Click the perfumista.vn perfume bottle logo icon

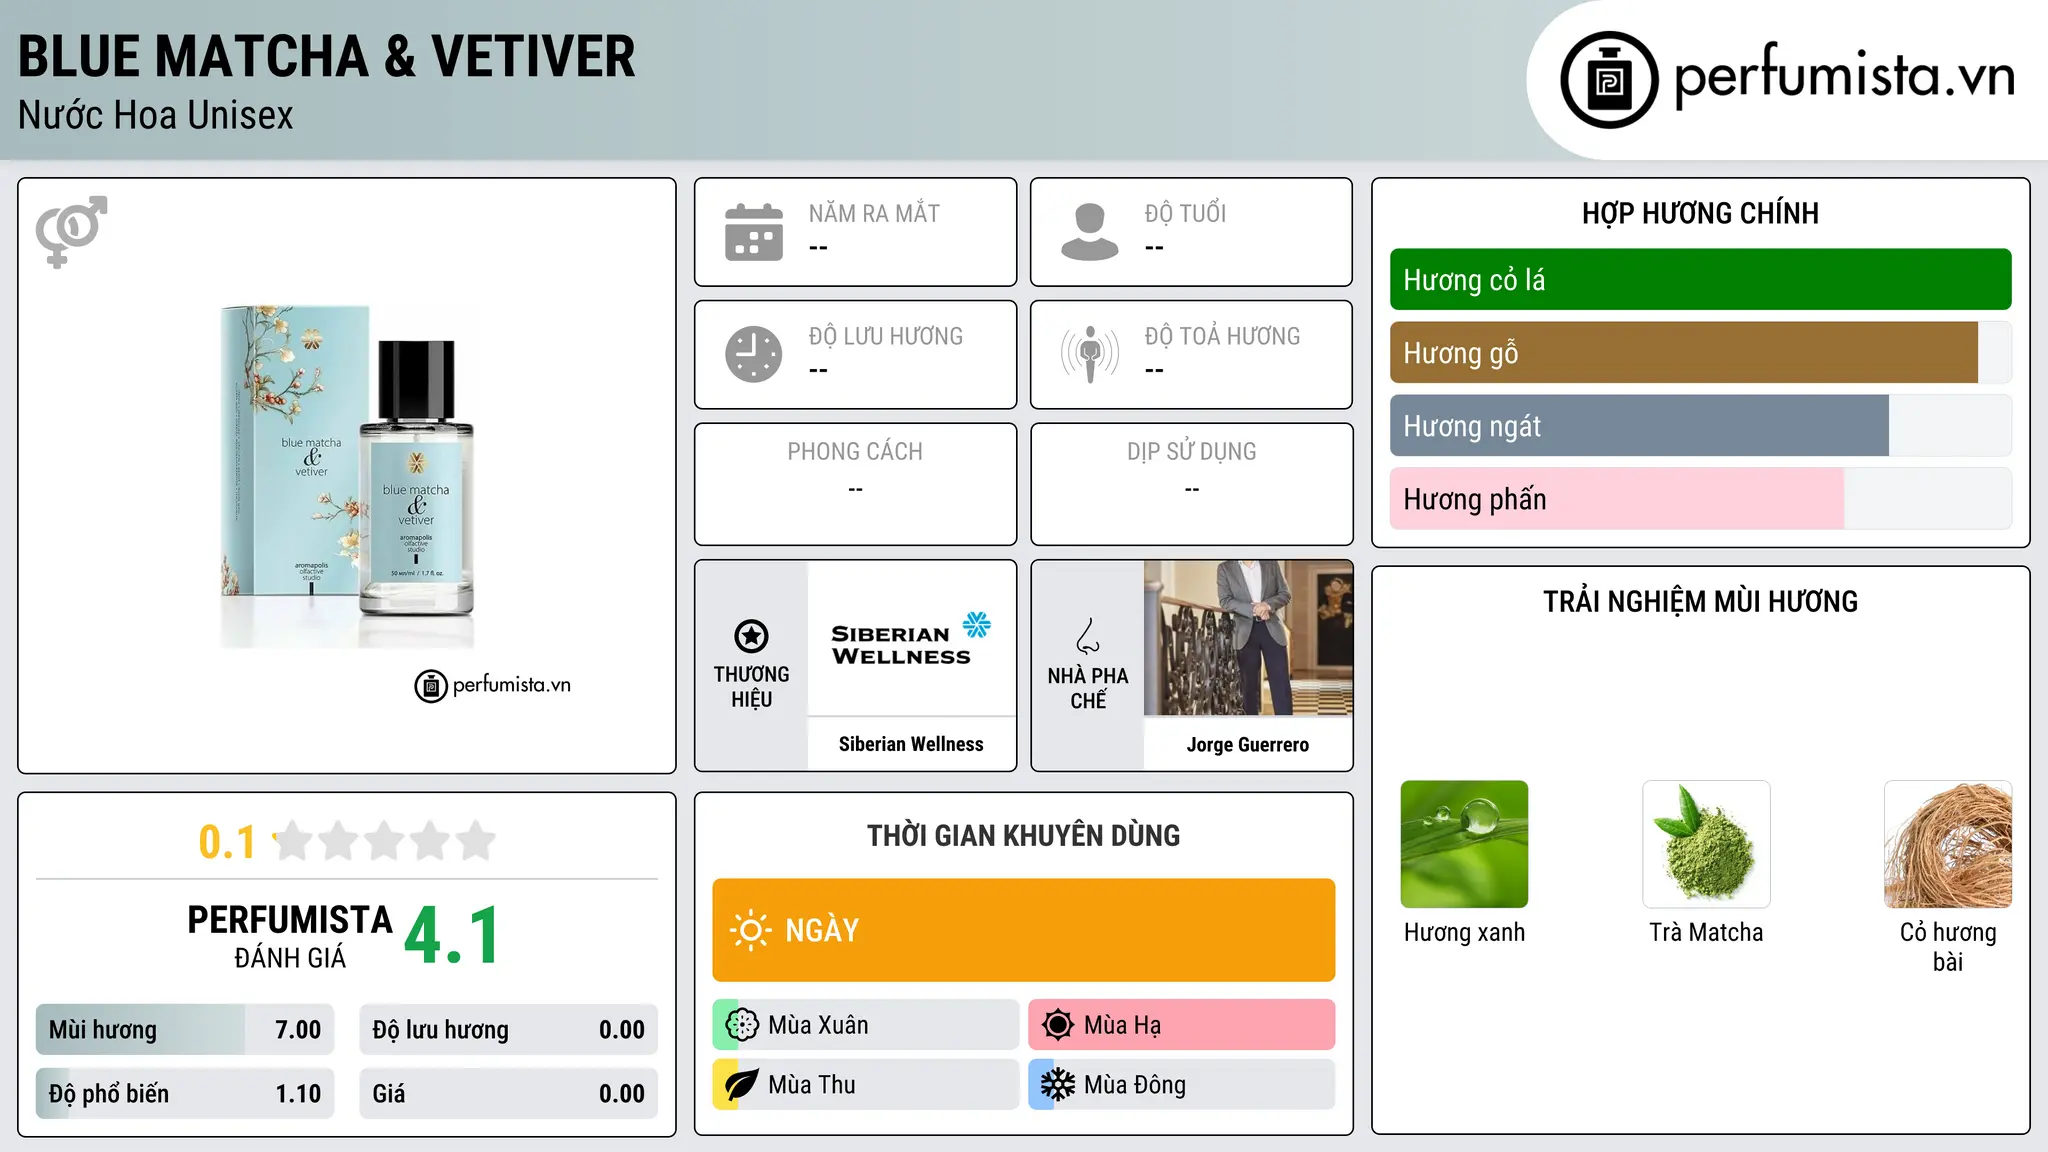[x=1609, y=80]
